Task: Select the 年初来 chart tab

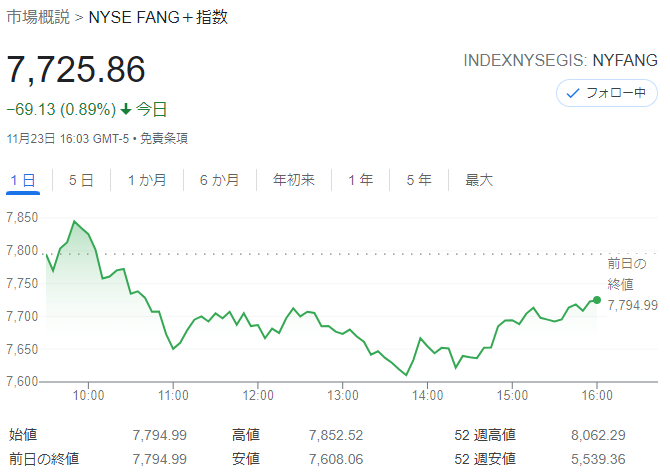Action: pos(294,180)
